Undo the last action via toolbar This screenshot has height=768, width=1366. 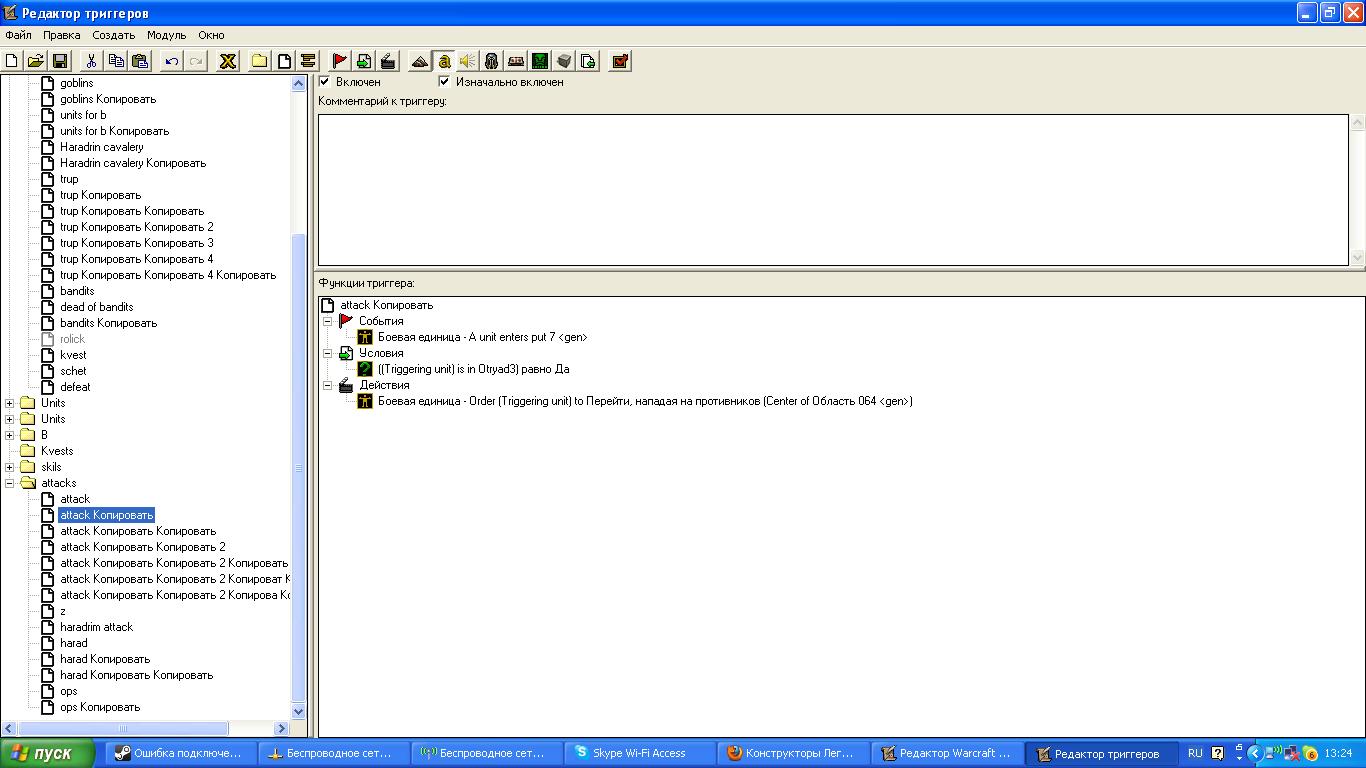(x=172, y=61)
